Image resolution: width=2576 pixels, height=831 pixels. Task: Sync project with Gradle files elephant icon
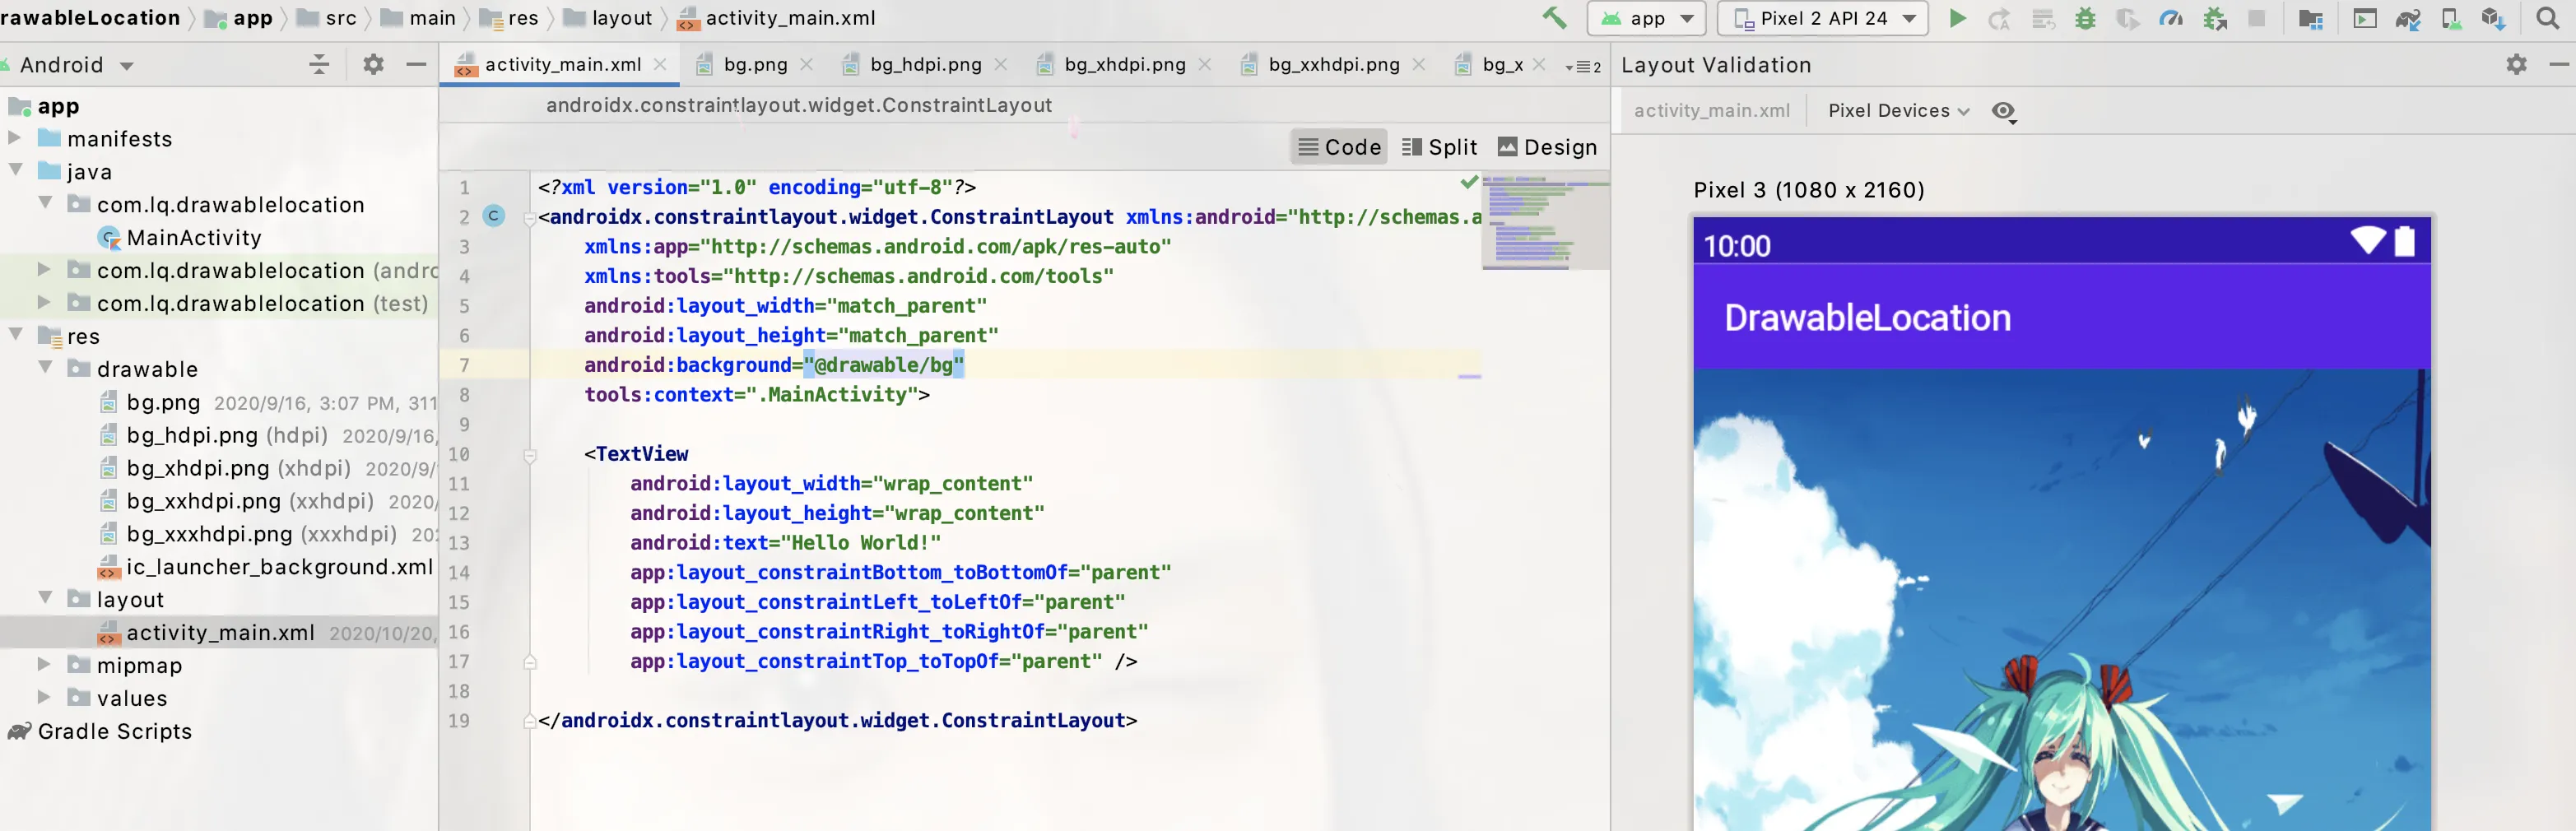pos(2408,19)
